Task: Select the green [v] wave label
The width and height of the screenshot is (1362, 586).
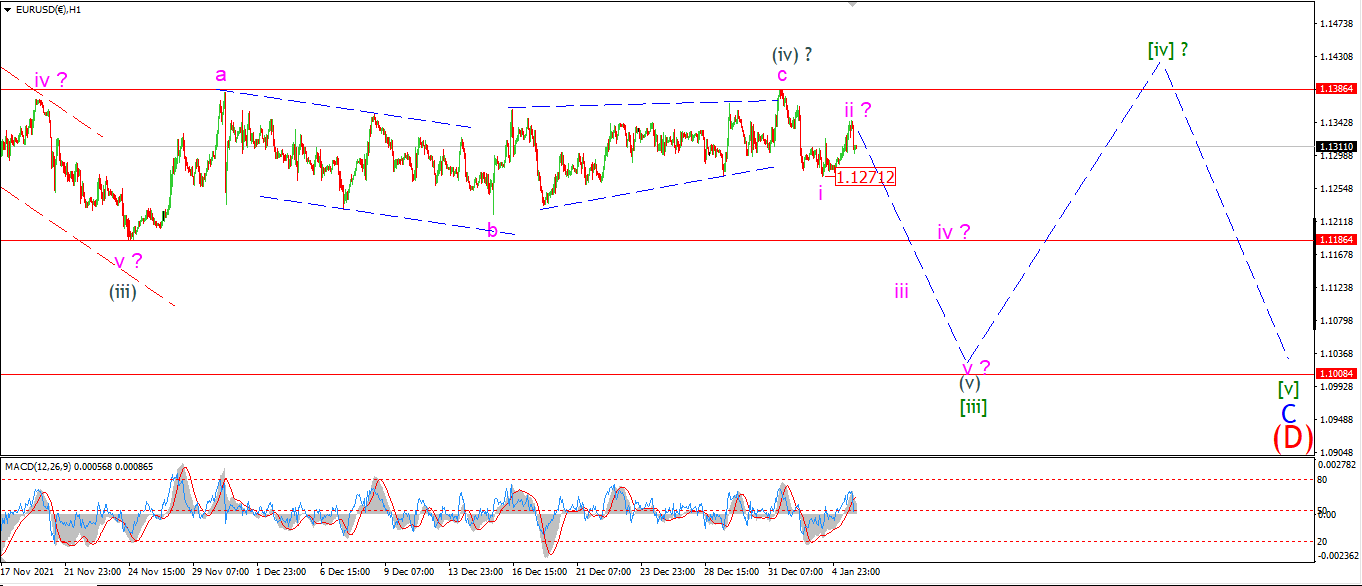Action: click(1288, 388)
